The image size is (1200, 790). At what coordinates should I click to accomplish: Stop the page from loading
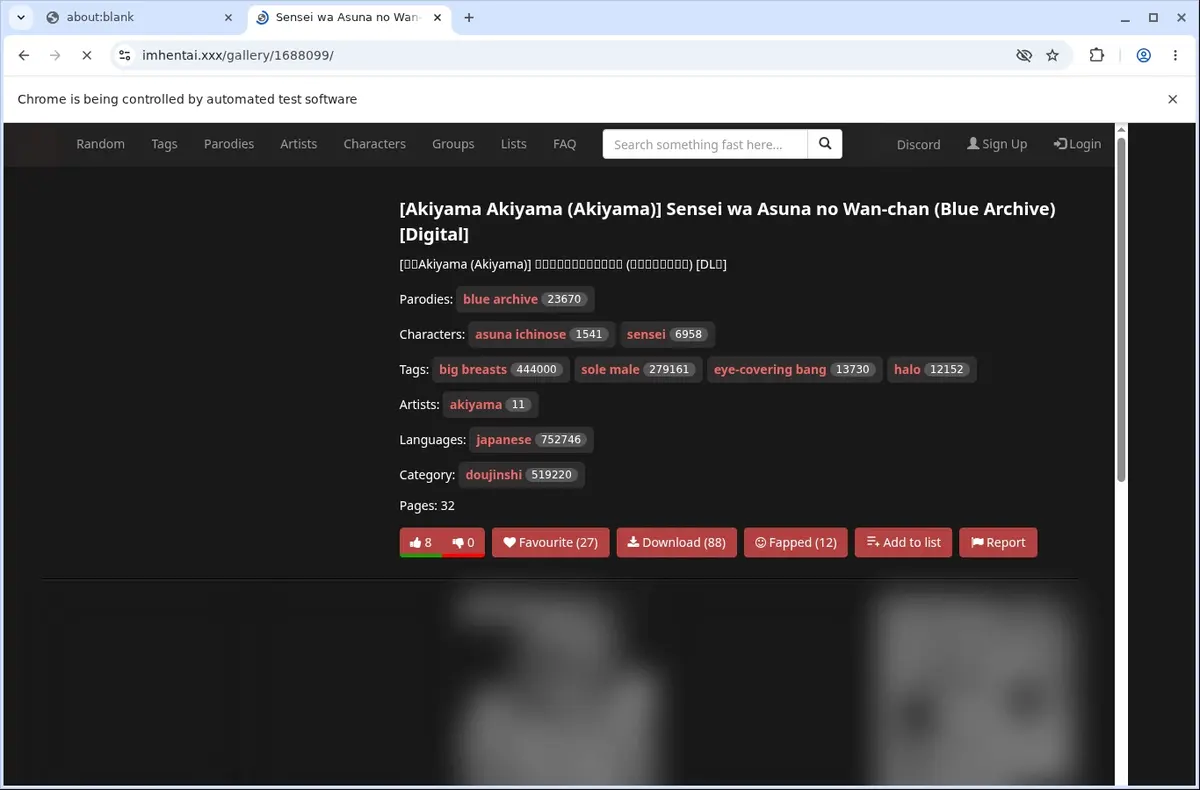(x=86, y=56)
